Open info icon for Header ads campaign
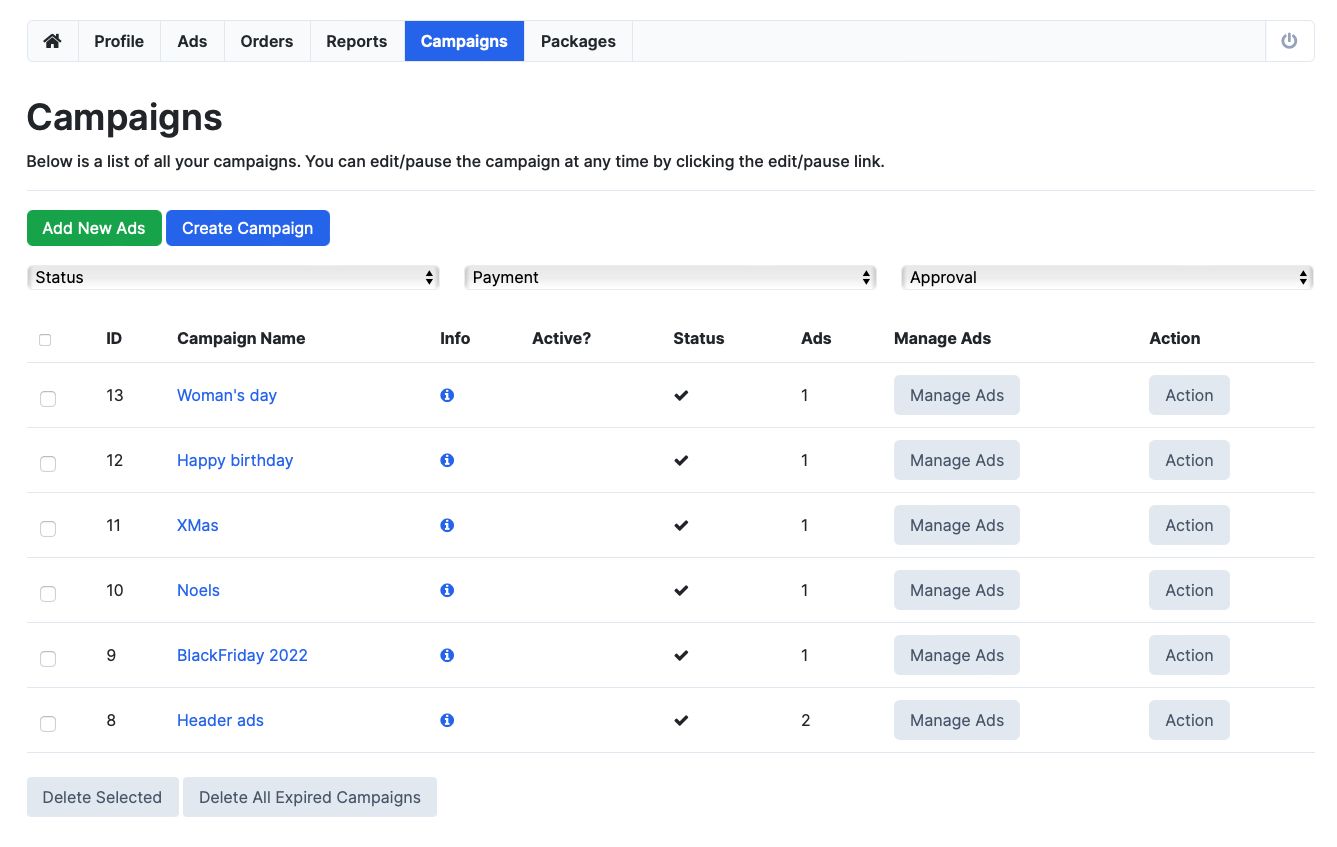 [x=447, y=720]
